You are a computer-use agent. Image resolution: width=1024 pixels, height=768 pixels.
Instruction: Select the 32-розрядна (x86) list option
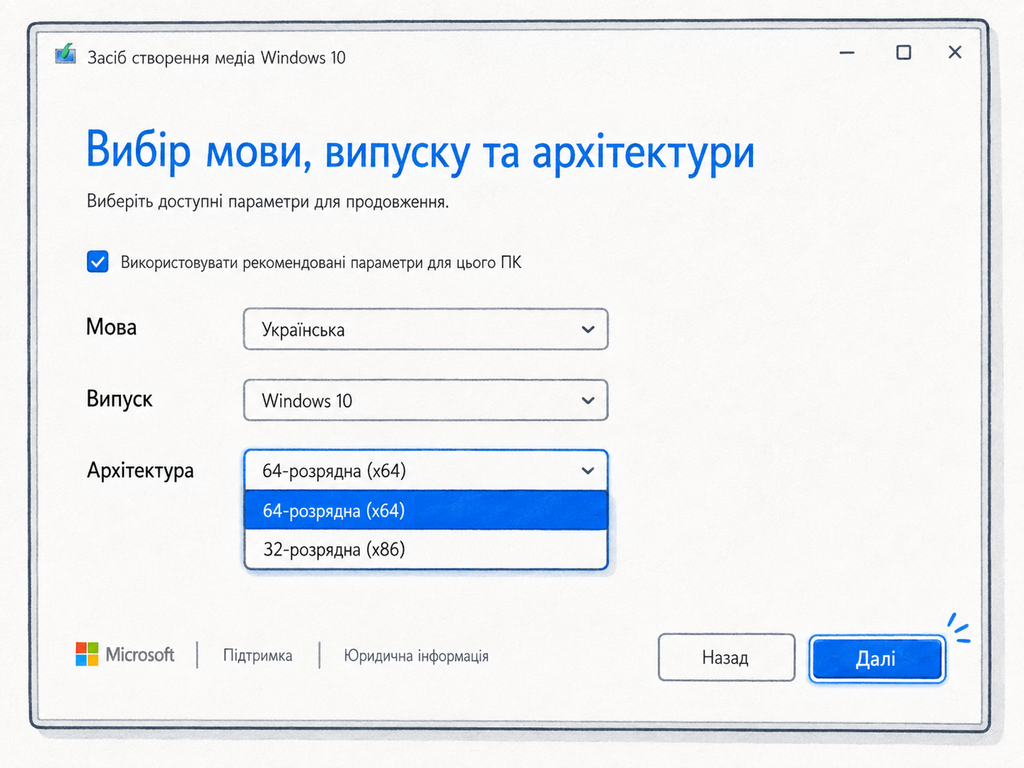click(426, 549)
